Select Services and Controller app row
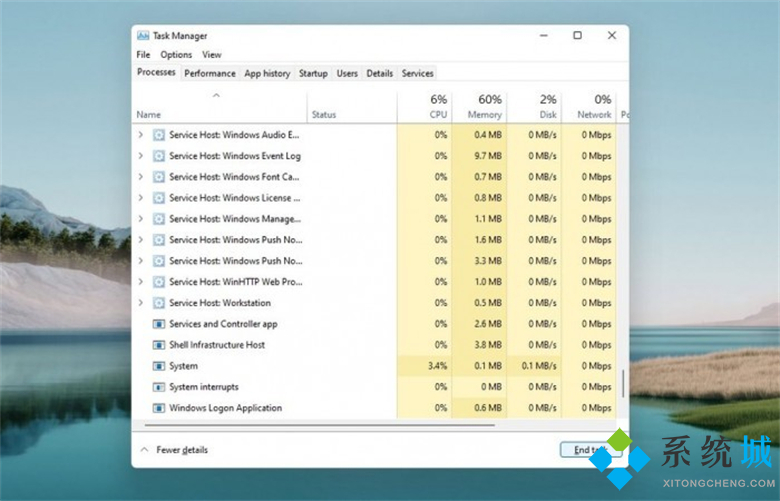780x501 pixels. point(374,324)
